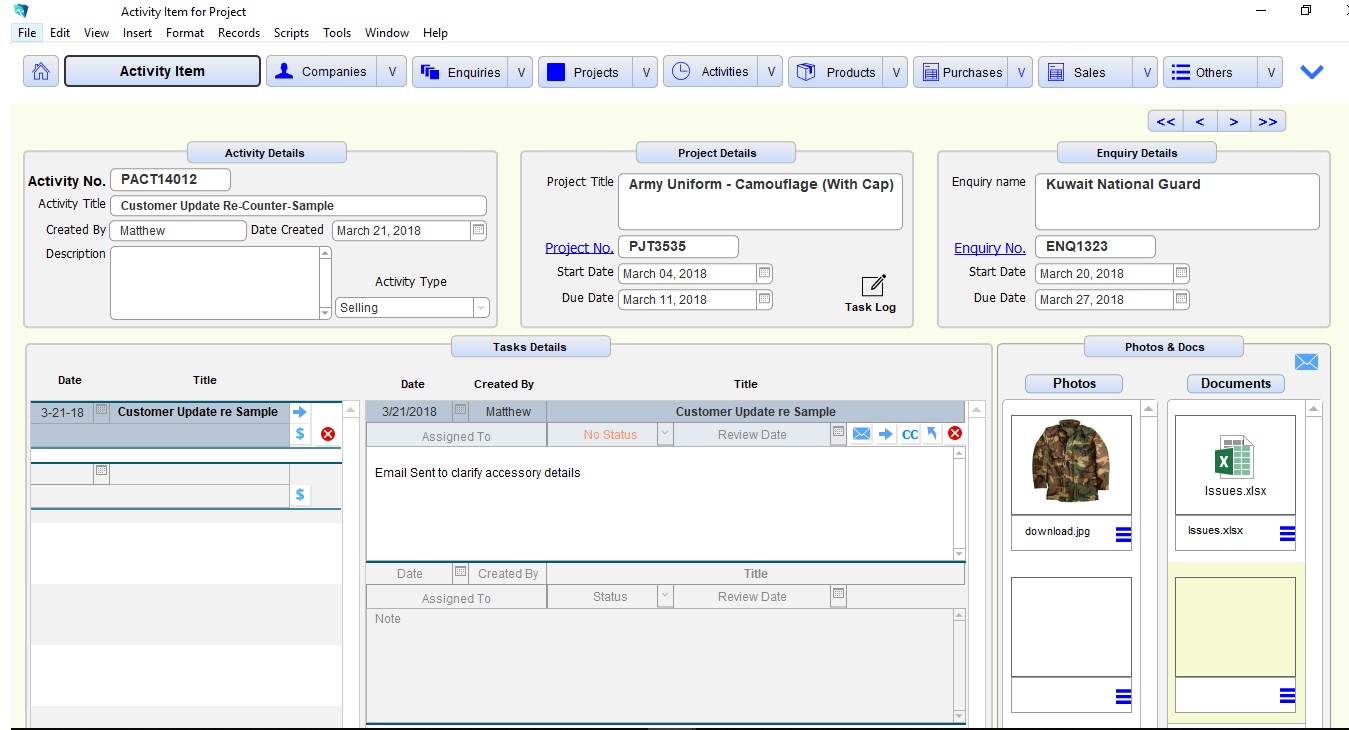This screenshot has height=730, width=1349.
Task: Open the Scripts menu
Action: (x=291, y=33)
